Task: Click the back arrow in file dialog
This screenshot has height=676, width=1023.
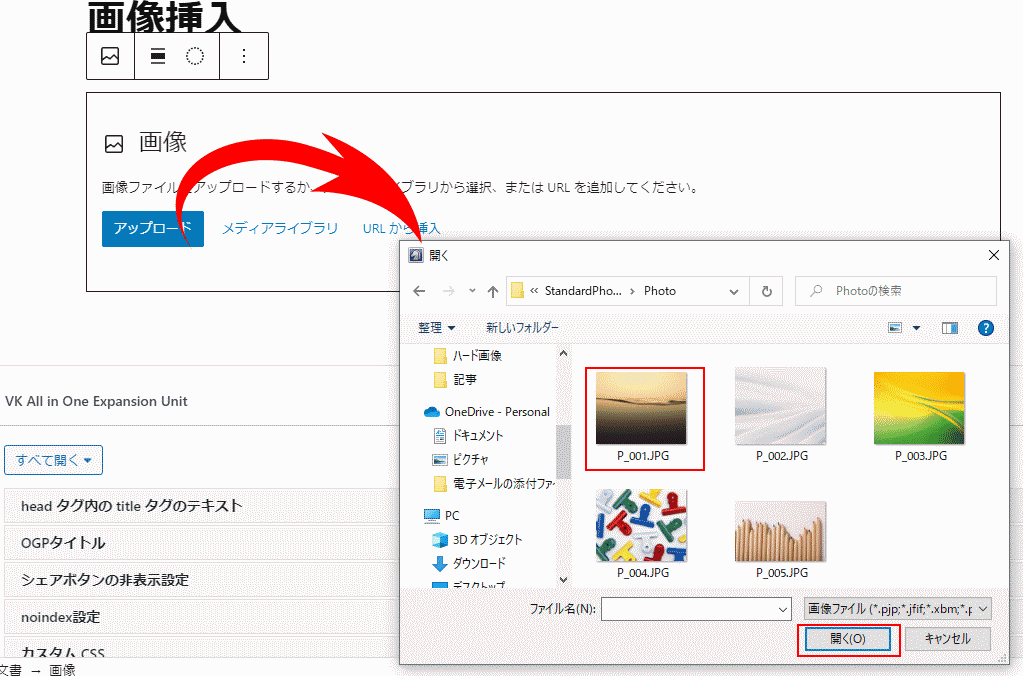Action: tap(419, 291)
